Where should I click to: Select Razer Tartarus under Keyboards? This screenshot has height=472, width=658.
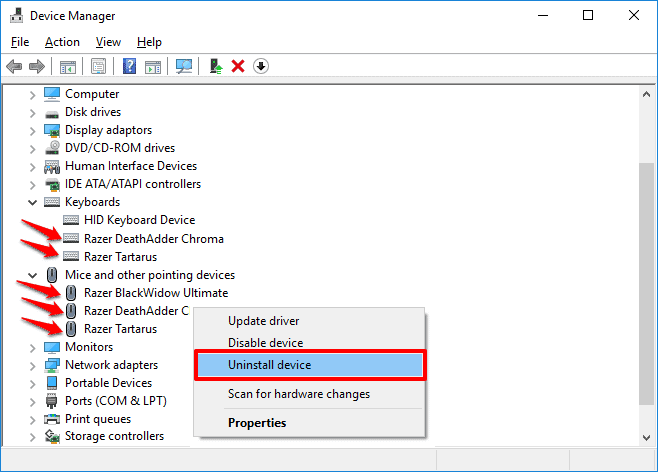[120, 257]
